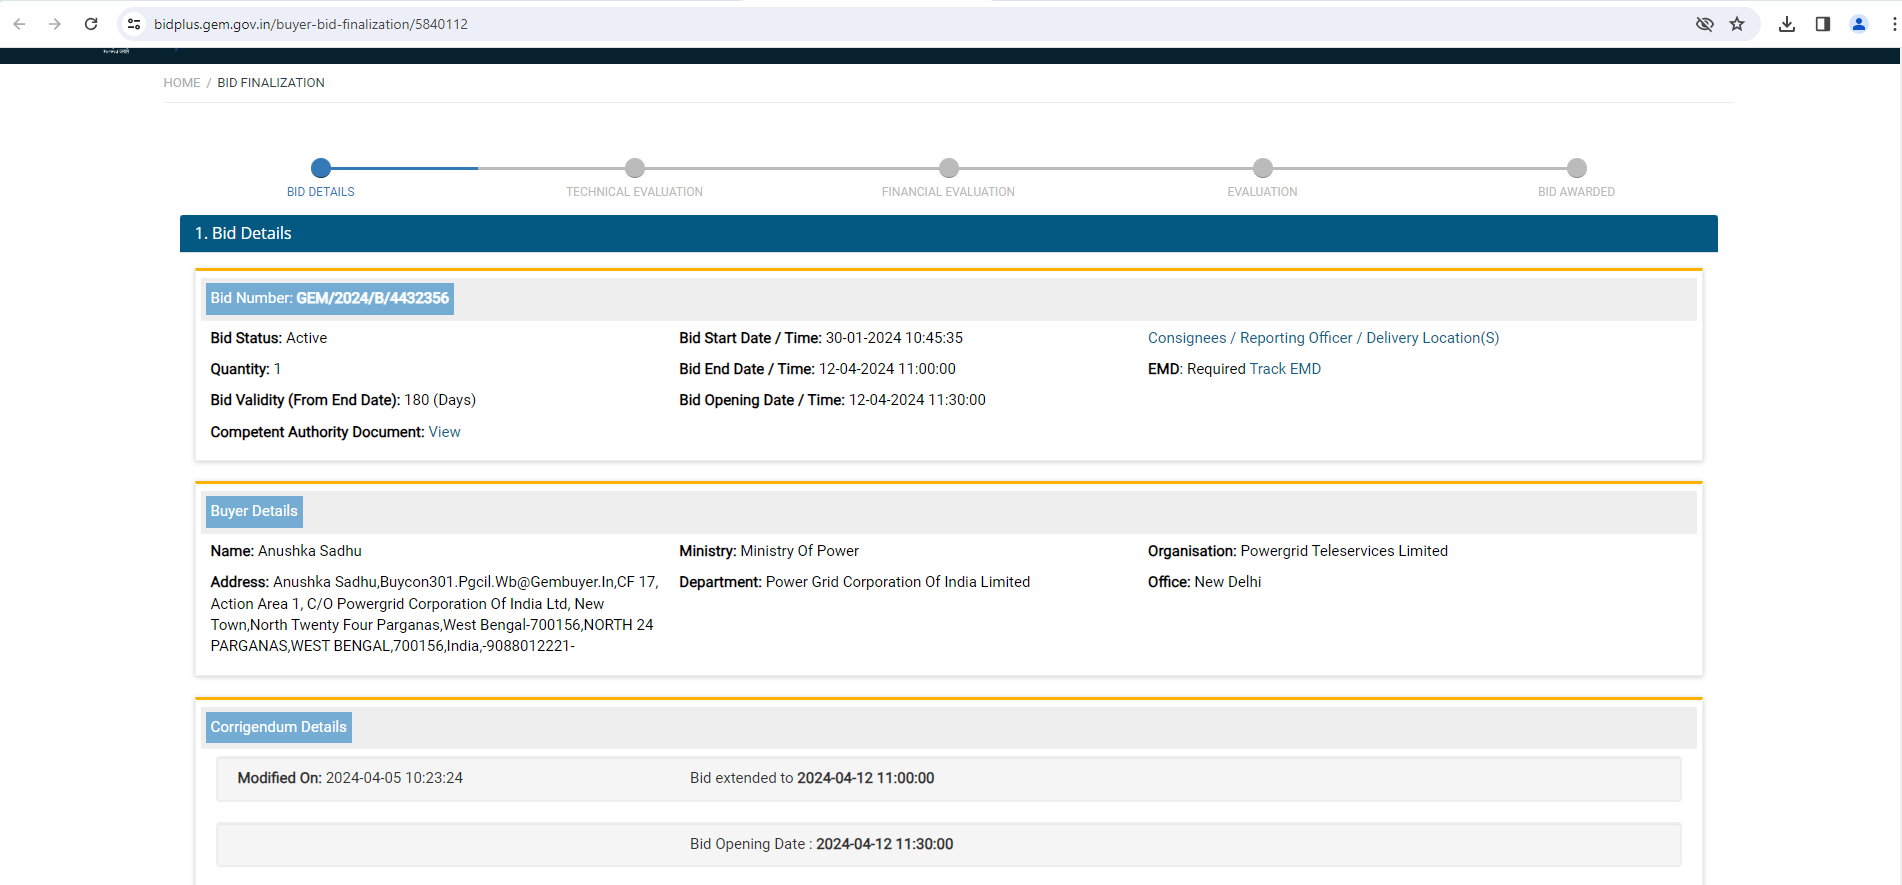Click Organisation Powergrid Teleservices Limited

pos(1298,551)
